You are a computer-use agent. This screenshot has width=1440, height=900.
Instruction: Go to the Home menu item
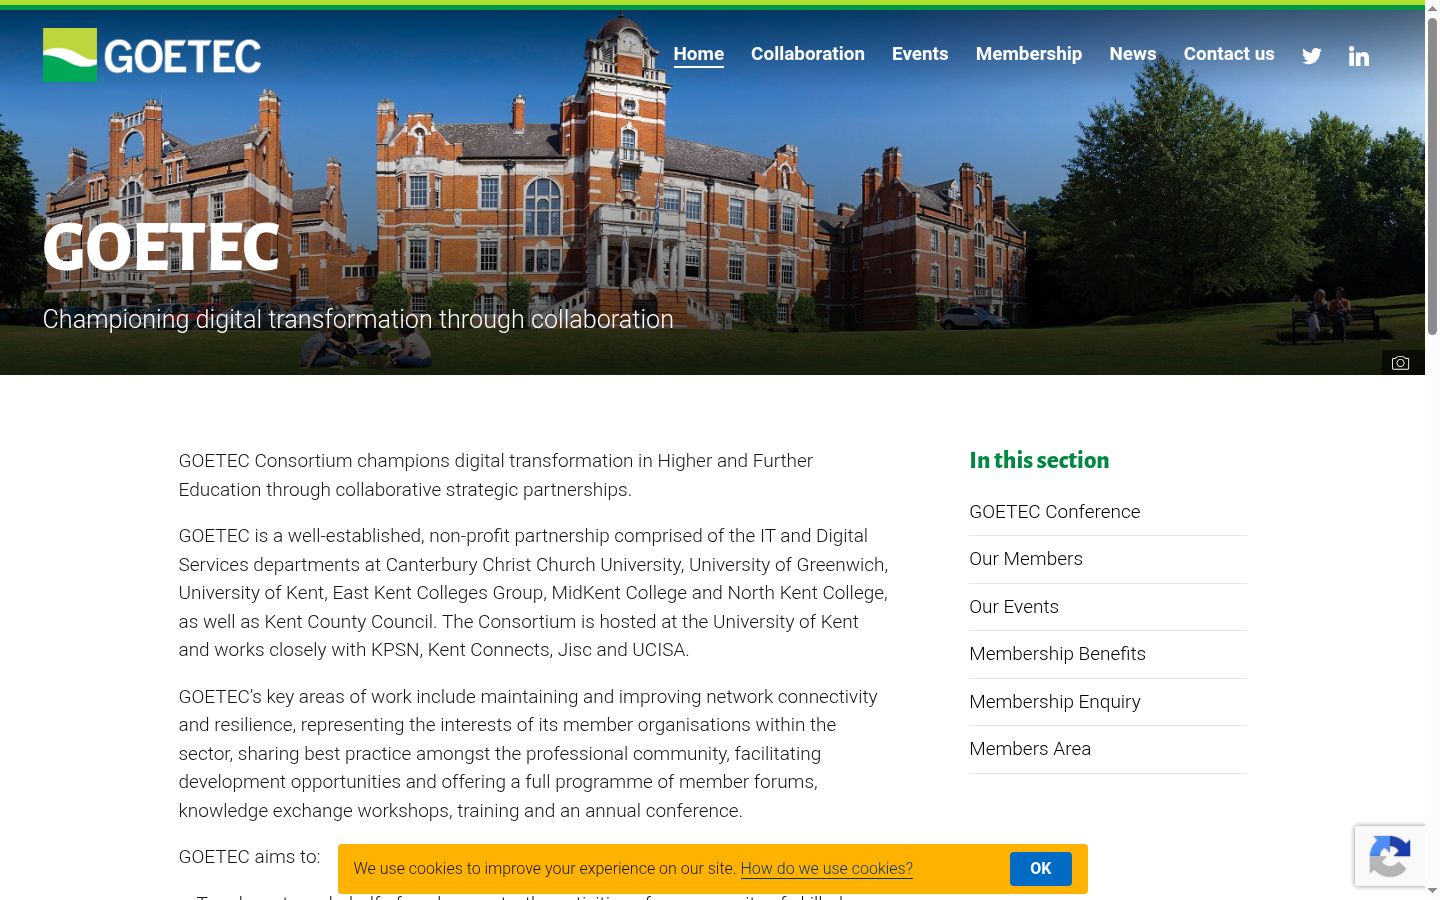(x=699, y=54)
